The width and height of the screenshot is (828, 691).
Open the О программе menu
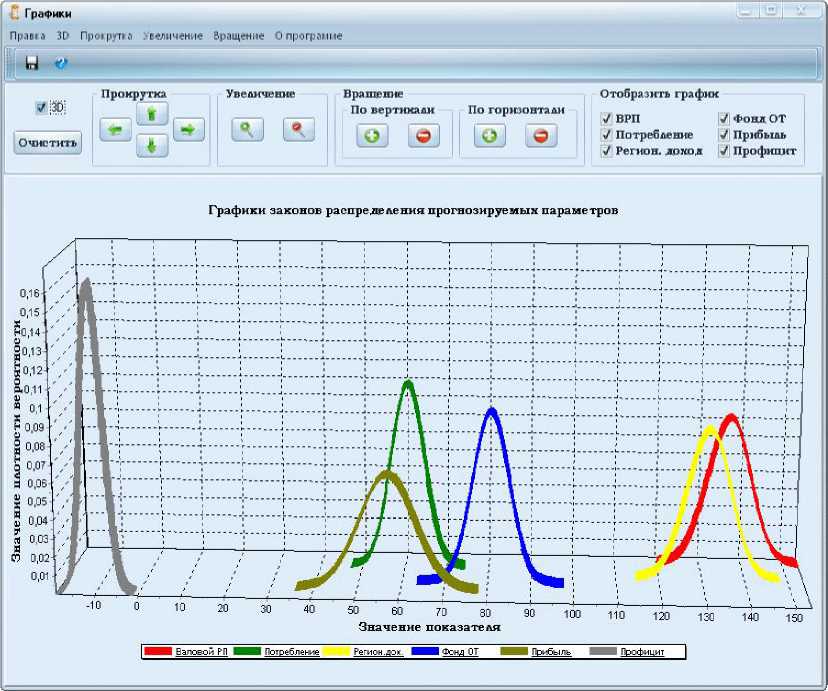point(308,36)
